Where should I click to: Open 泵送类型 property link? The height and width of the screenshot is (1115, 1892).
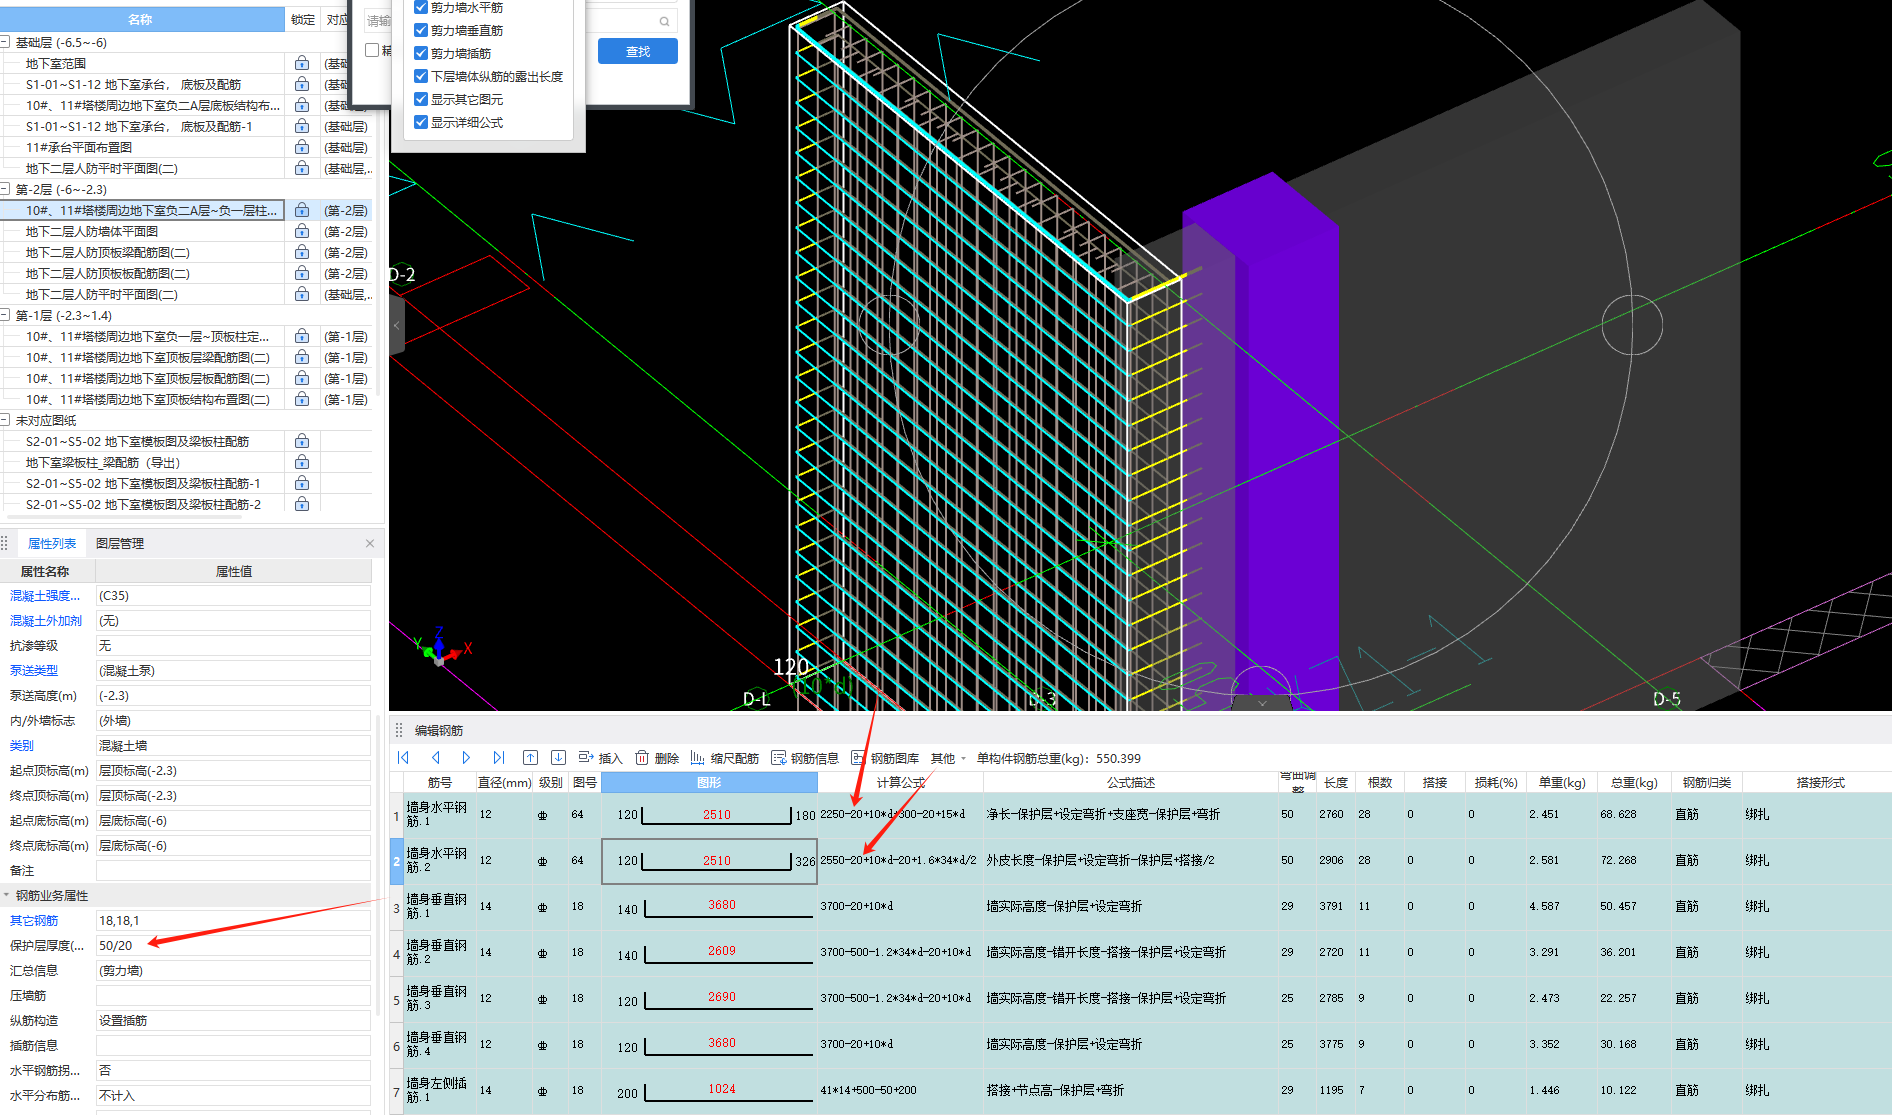pos(34,670)
